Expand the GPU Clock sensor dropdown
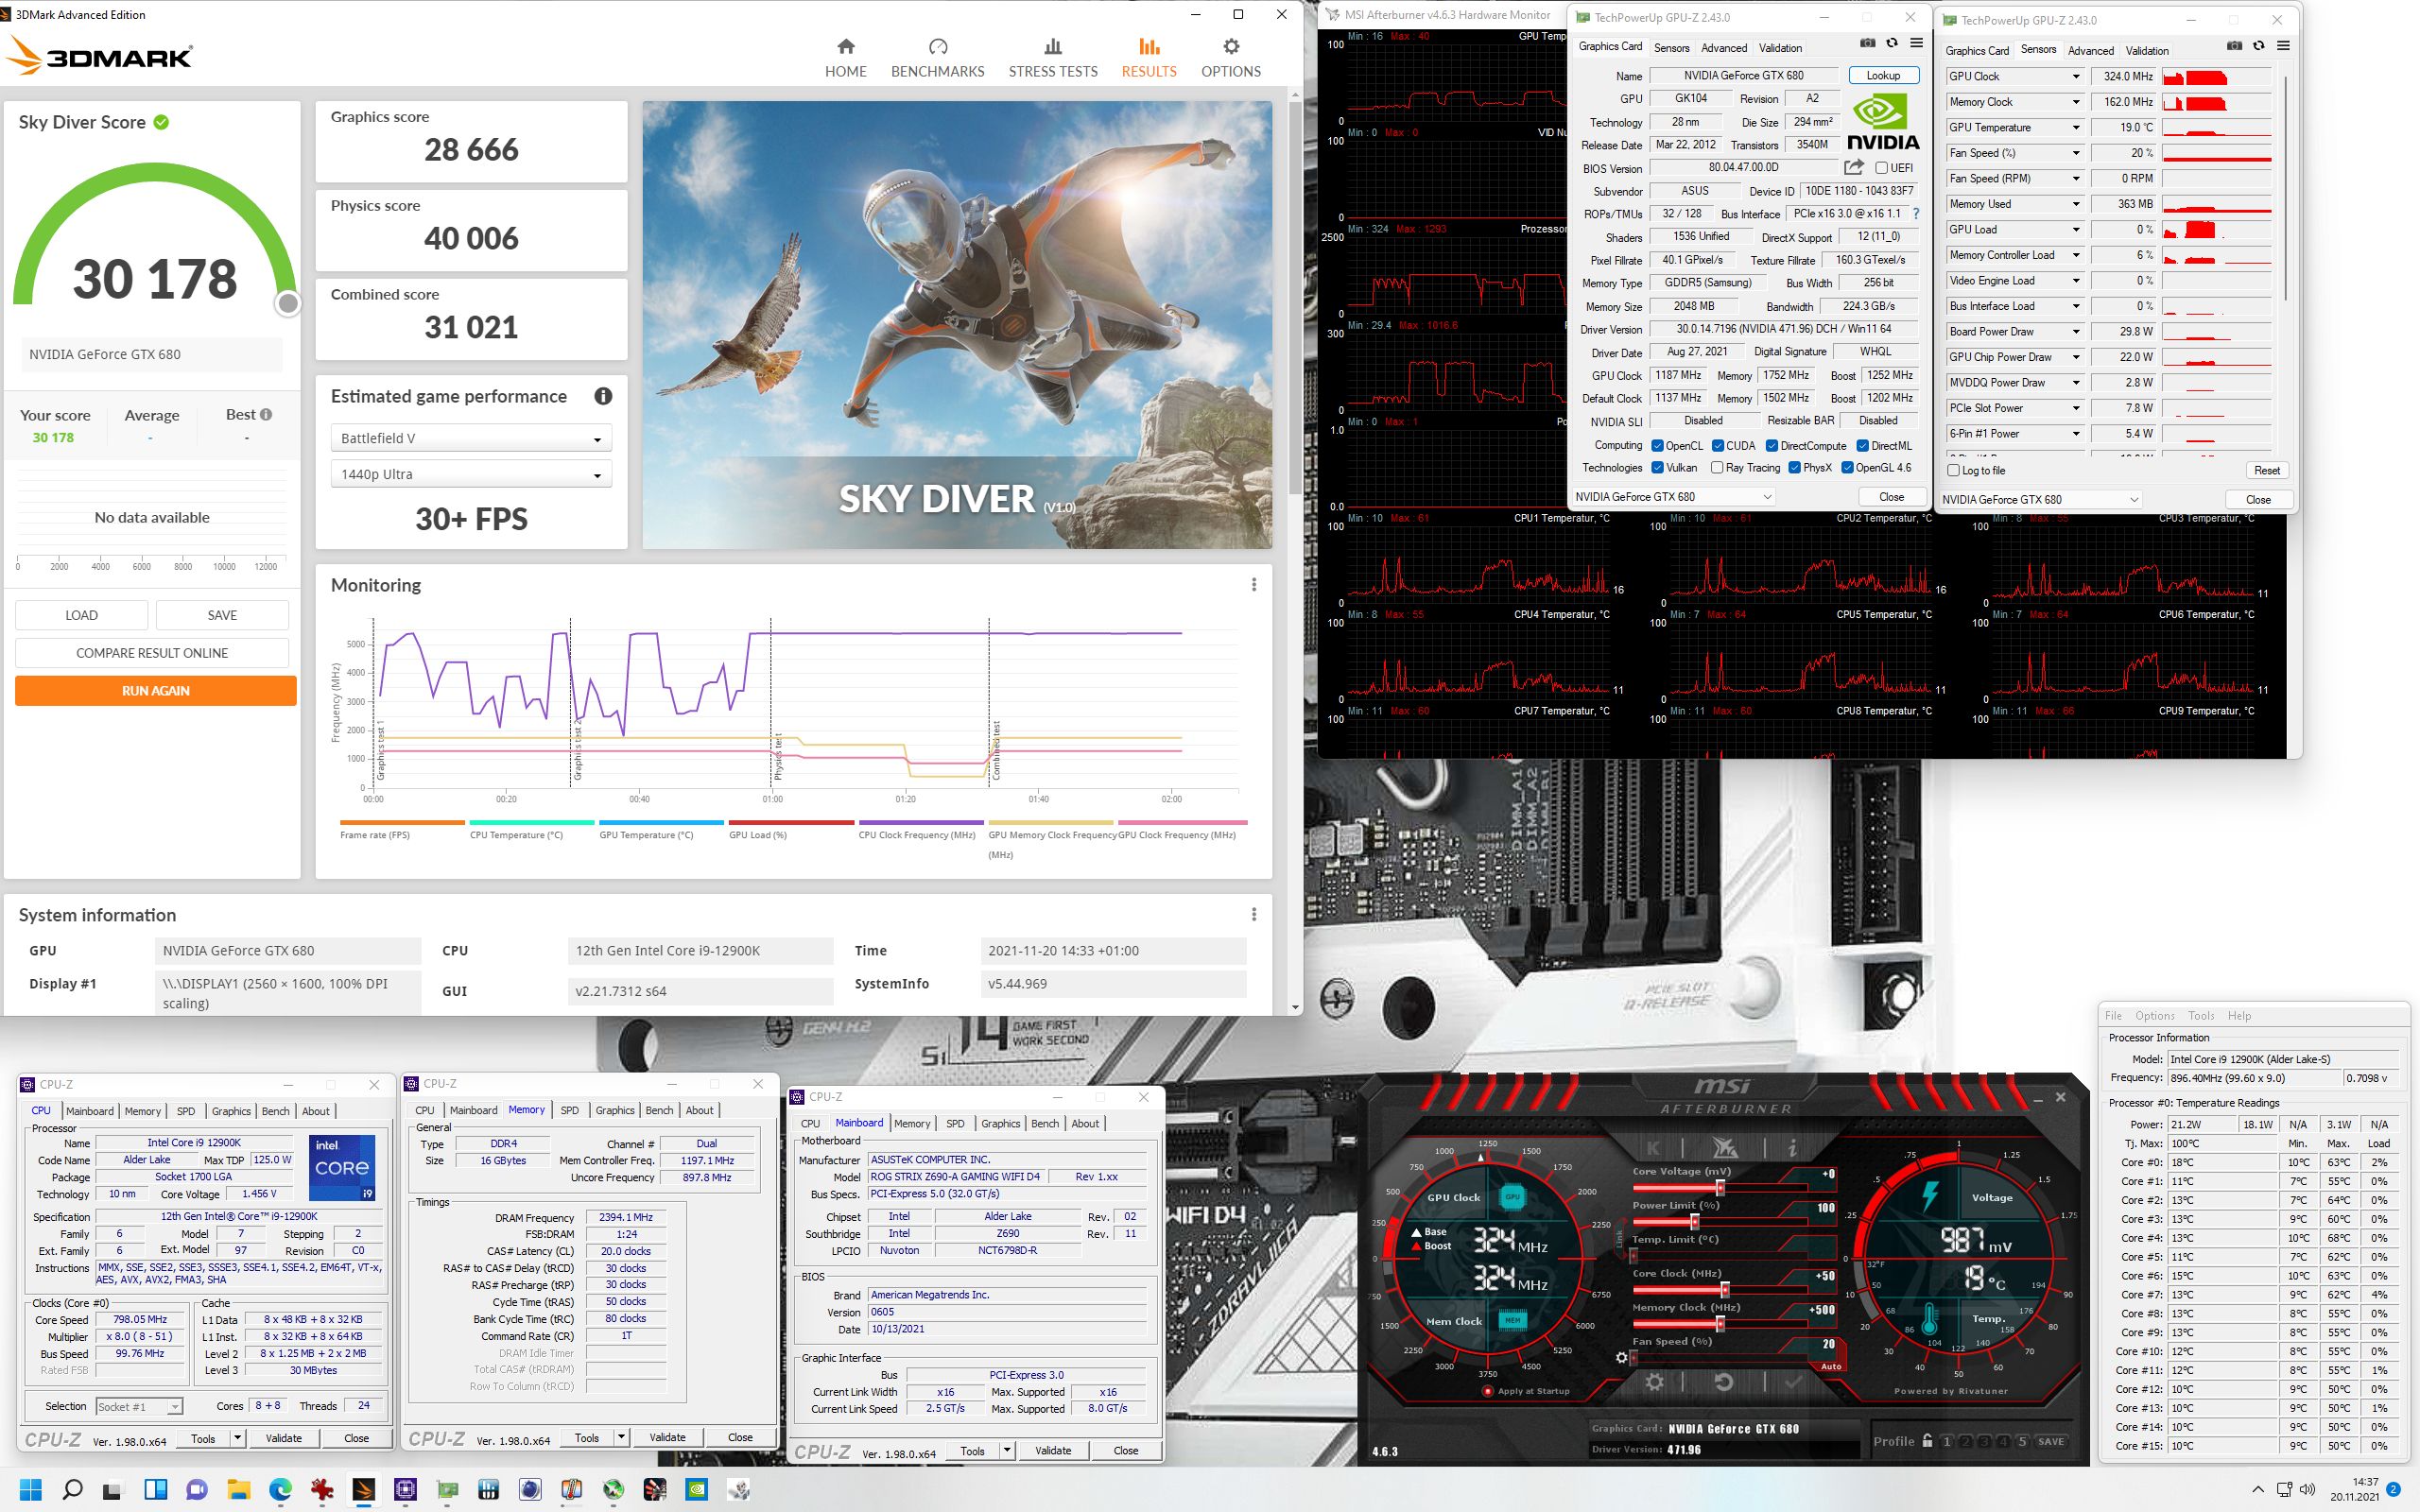2420x1512 pixels. (x=2076, y=77)
